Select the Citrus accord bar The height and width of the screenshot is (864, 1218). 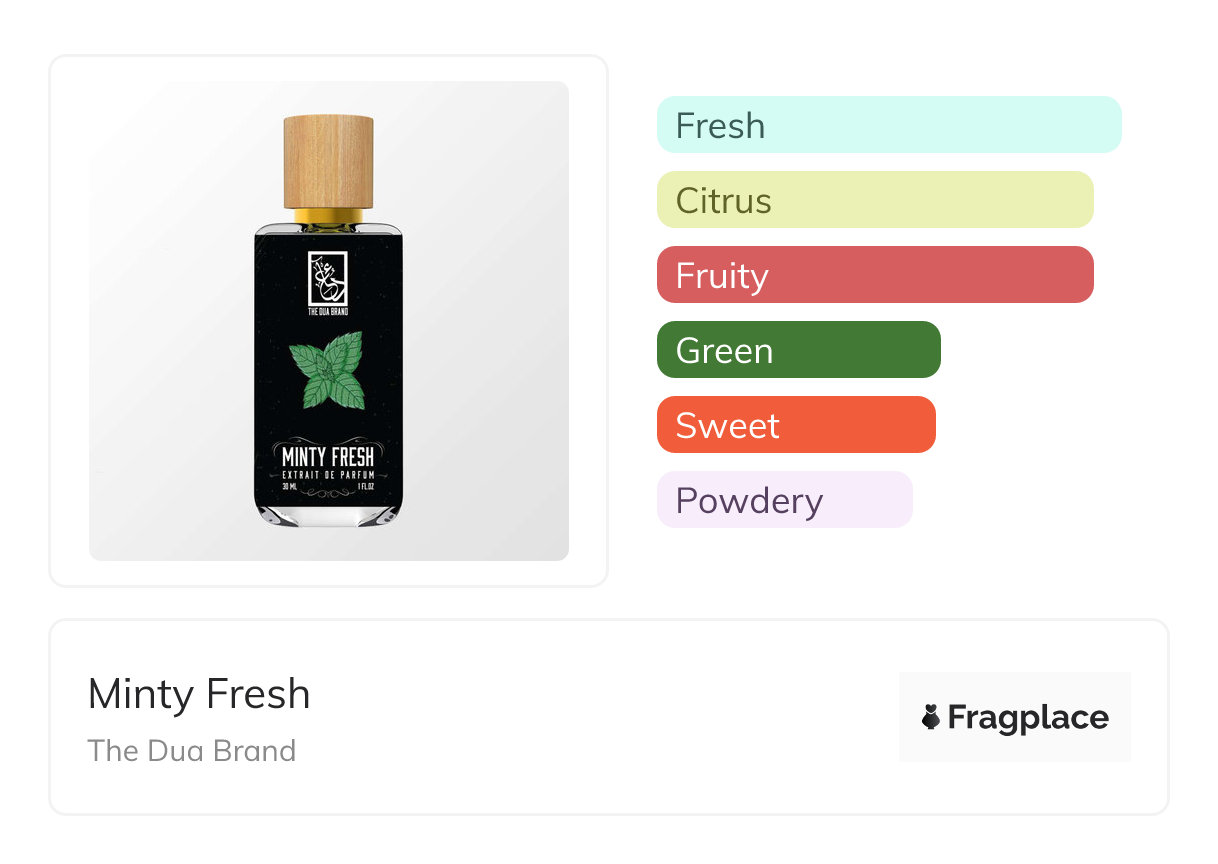(875, 200)
